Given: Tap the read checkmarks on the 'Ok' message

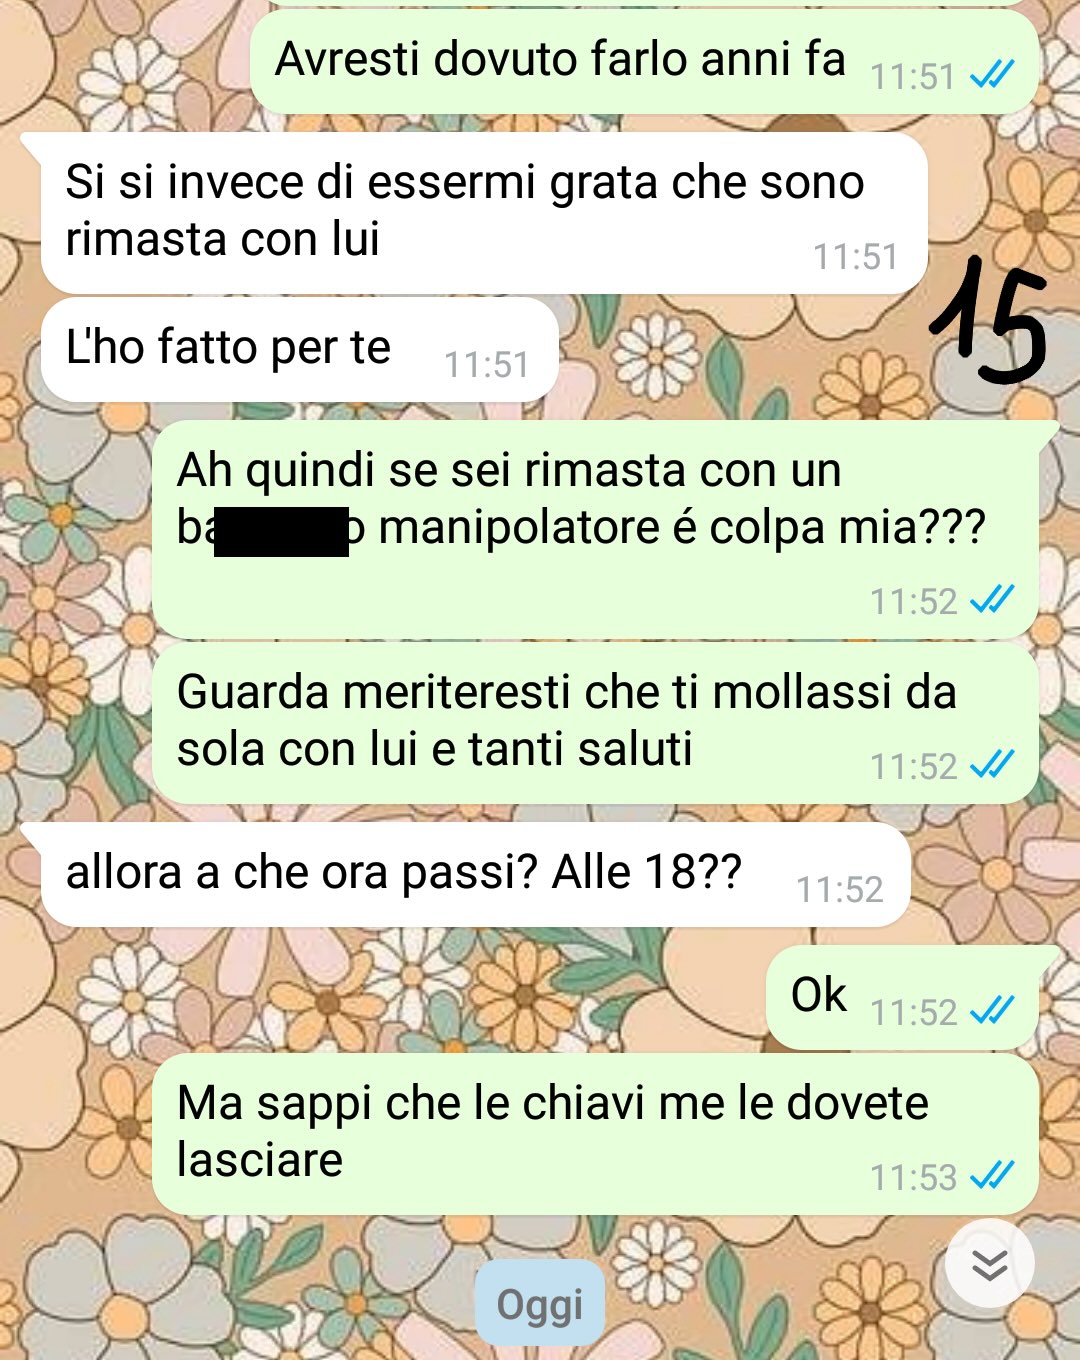Looking at the screenshot, I should (x=993, y=1010).
